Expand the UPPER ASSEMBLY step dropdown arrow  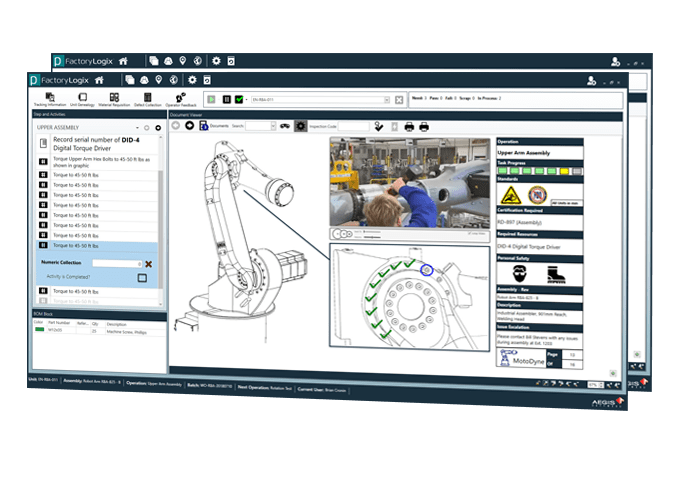(x=135, y=128)
